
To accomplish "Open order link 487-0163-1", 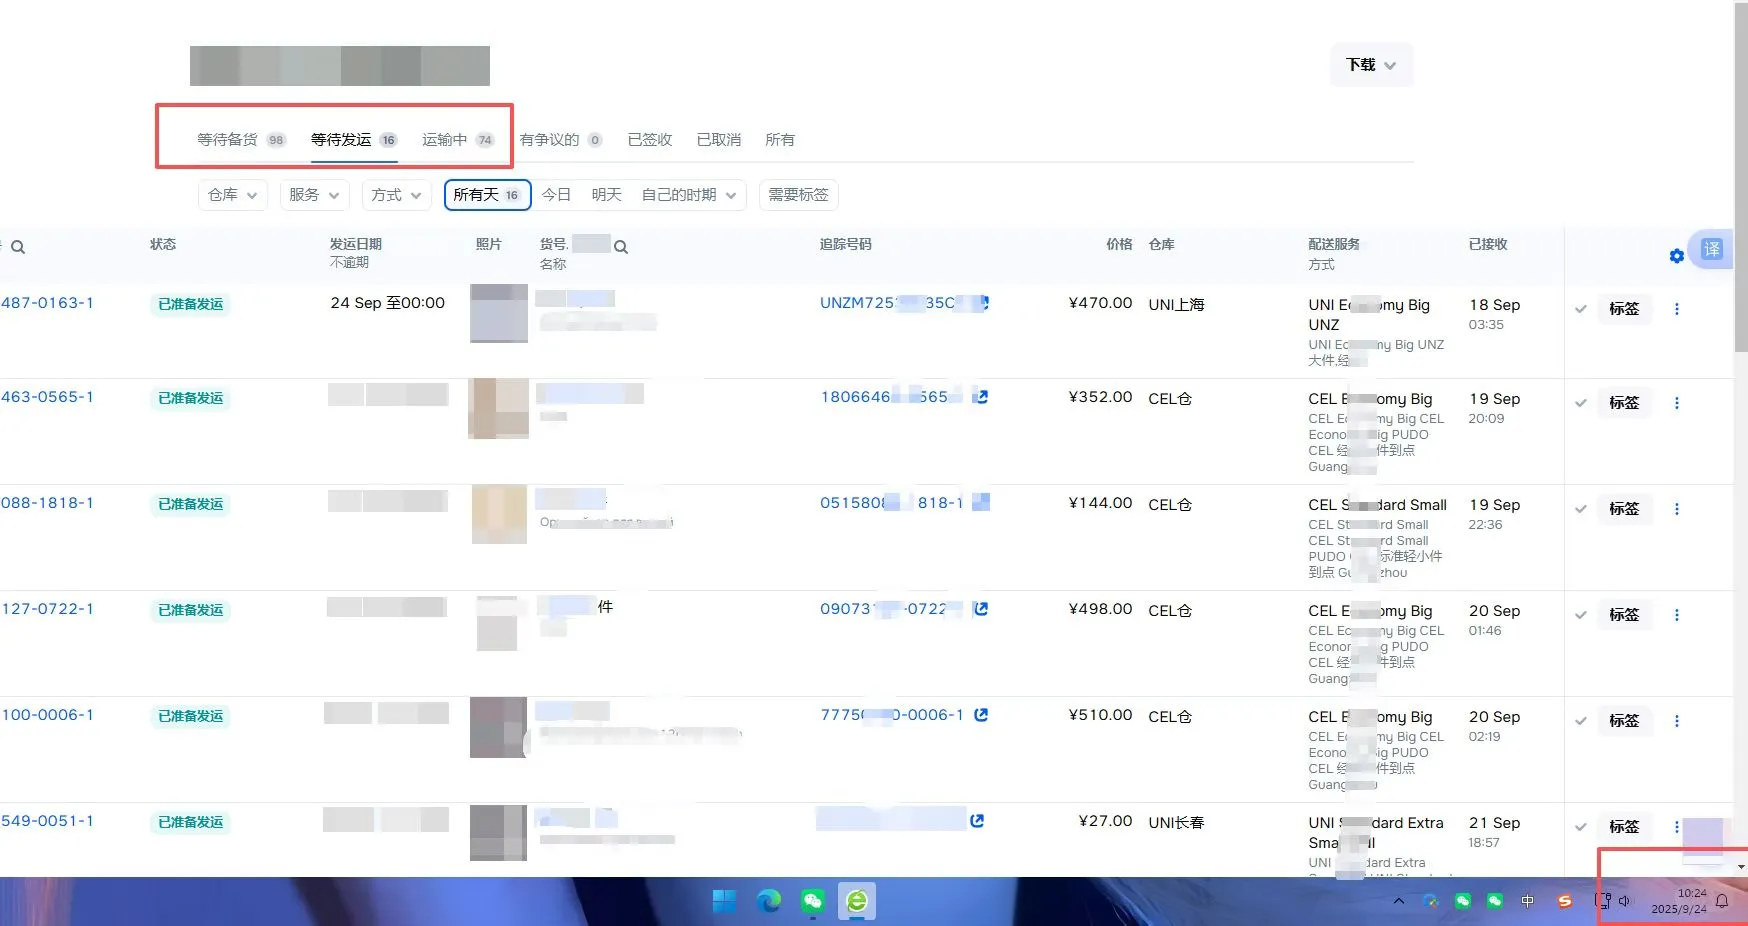I will [49, 302].
